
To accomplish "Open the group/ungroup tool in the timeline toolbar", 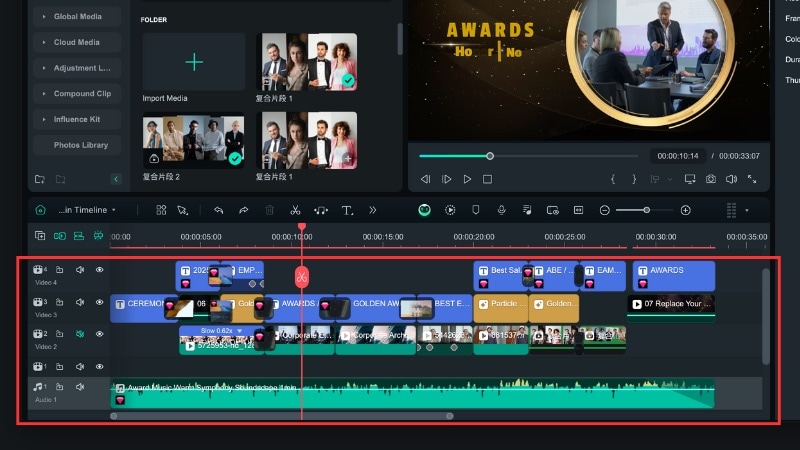I will (x=161, y=210).
